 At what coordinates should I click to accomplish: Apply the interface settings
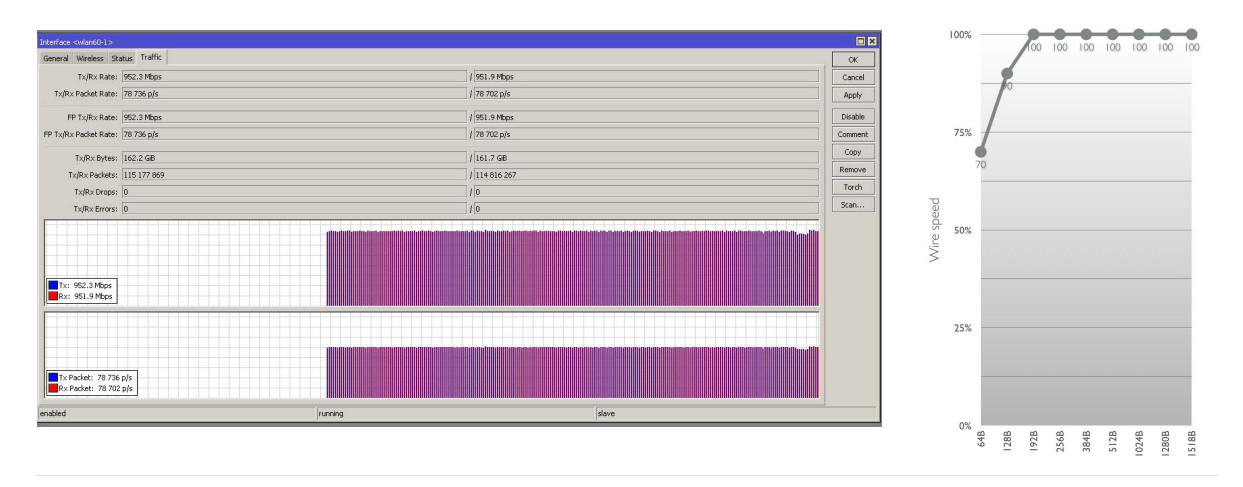click(852, 95)
